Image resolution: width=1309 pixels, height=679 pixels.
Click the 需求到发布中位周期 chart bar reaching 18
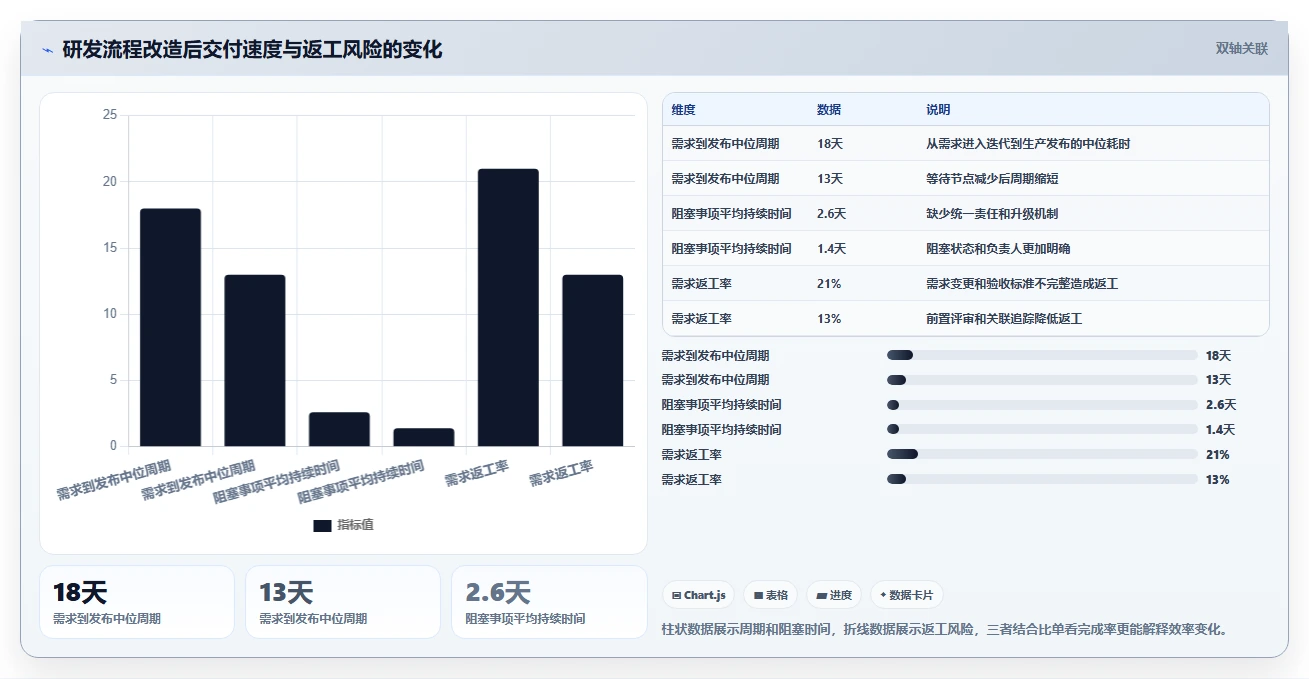coord(170,327)
